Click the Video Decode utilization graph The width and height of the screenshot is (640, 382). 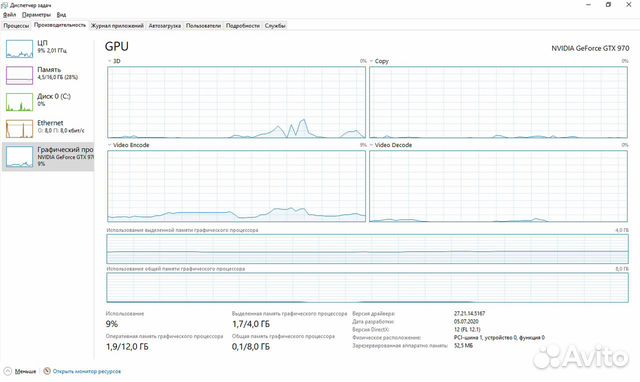(x=498, y=186)
